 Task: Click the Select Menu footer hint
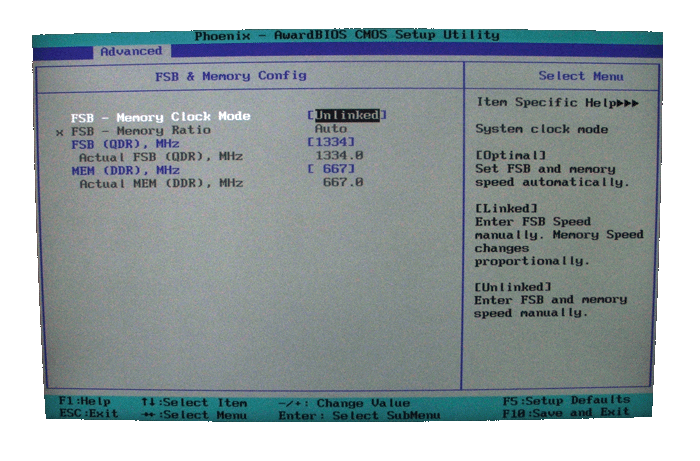[x=194, y=415]
